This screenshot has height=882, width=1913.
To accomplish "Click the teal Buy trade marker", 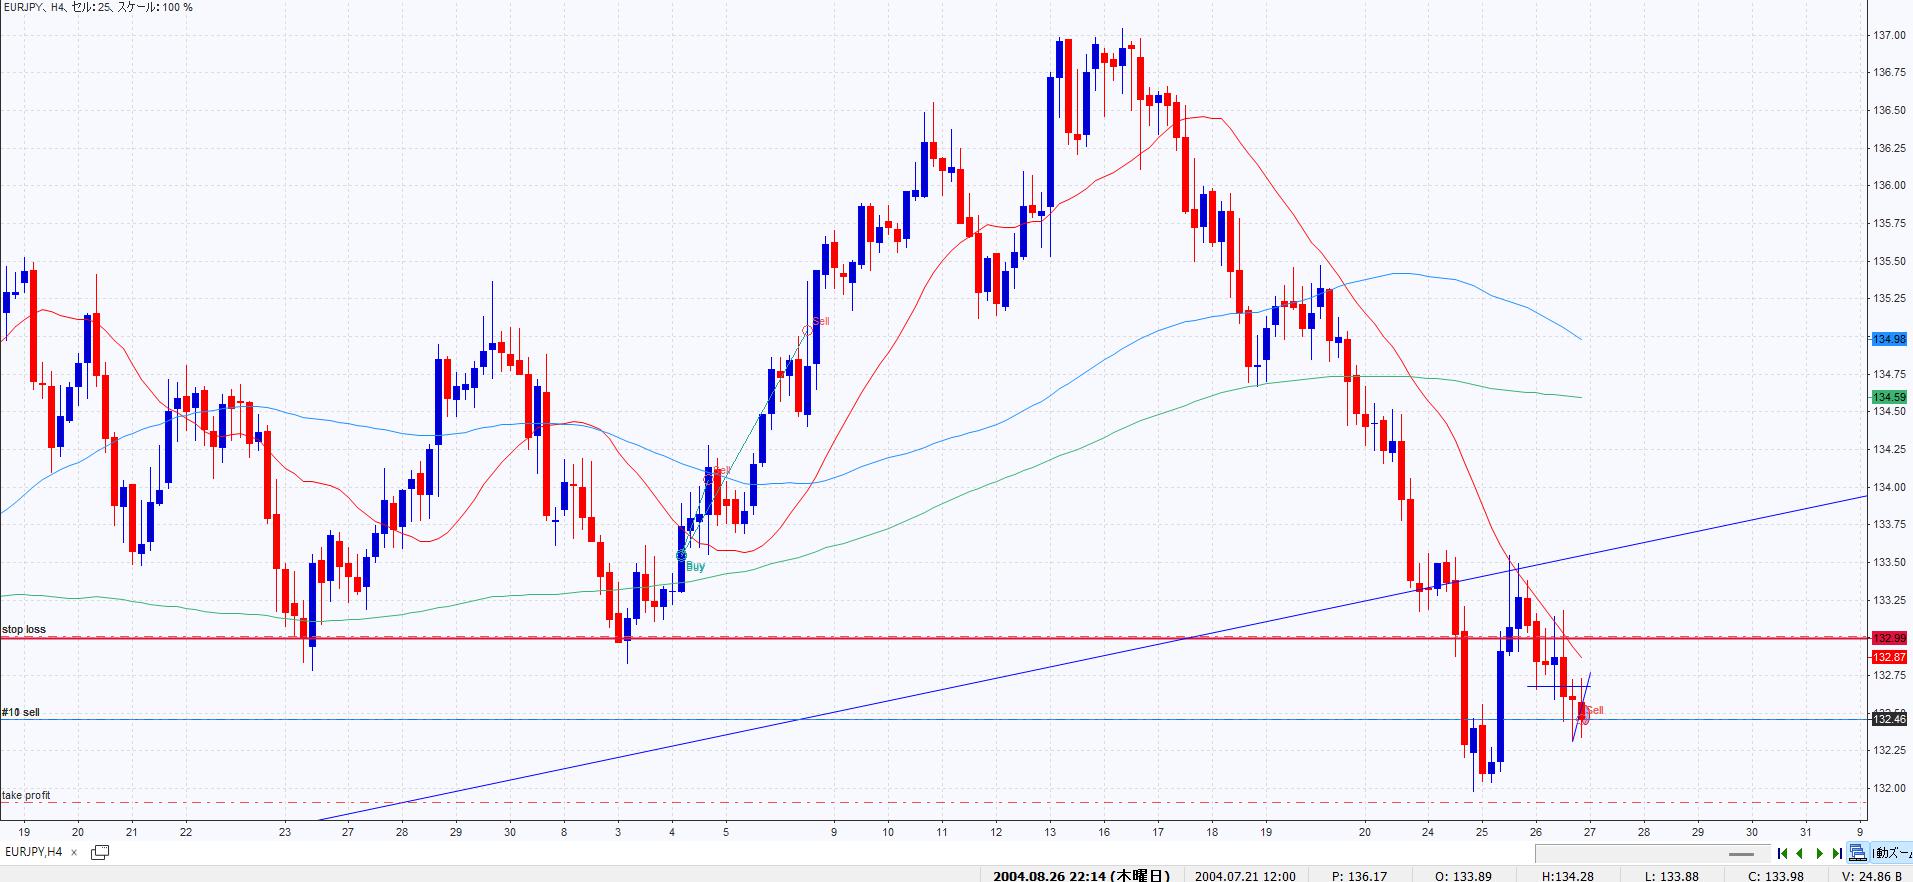I will (682, 555).
